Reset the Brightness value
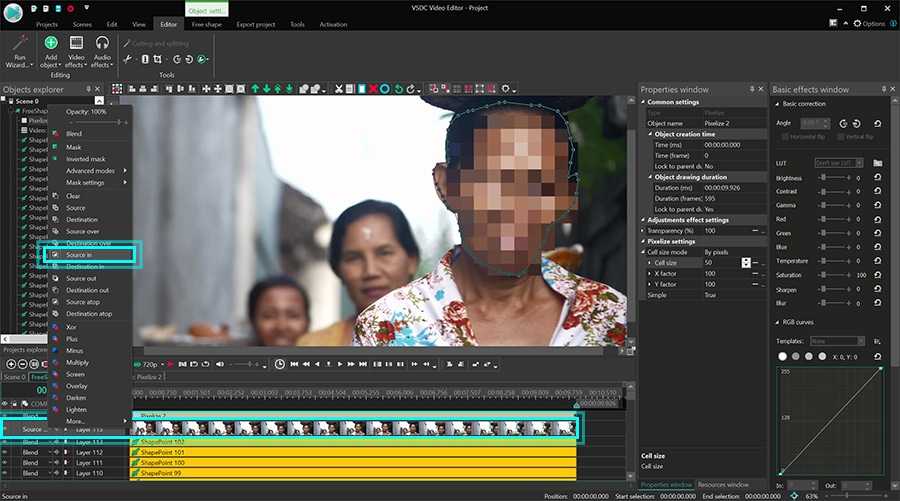Viewport: 900px width, 501px height. 877,177
